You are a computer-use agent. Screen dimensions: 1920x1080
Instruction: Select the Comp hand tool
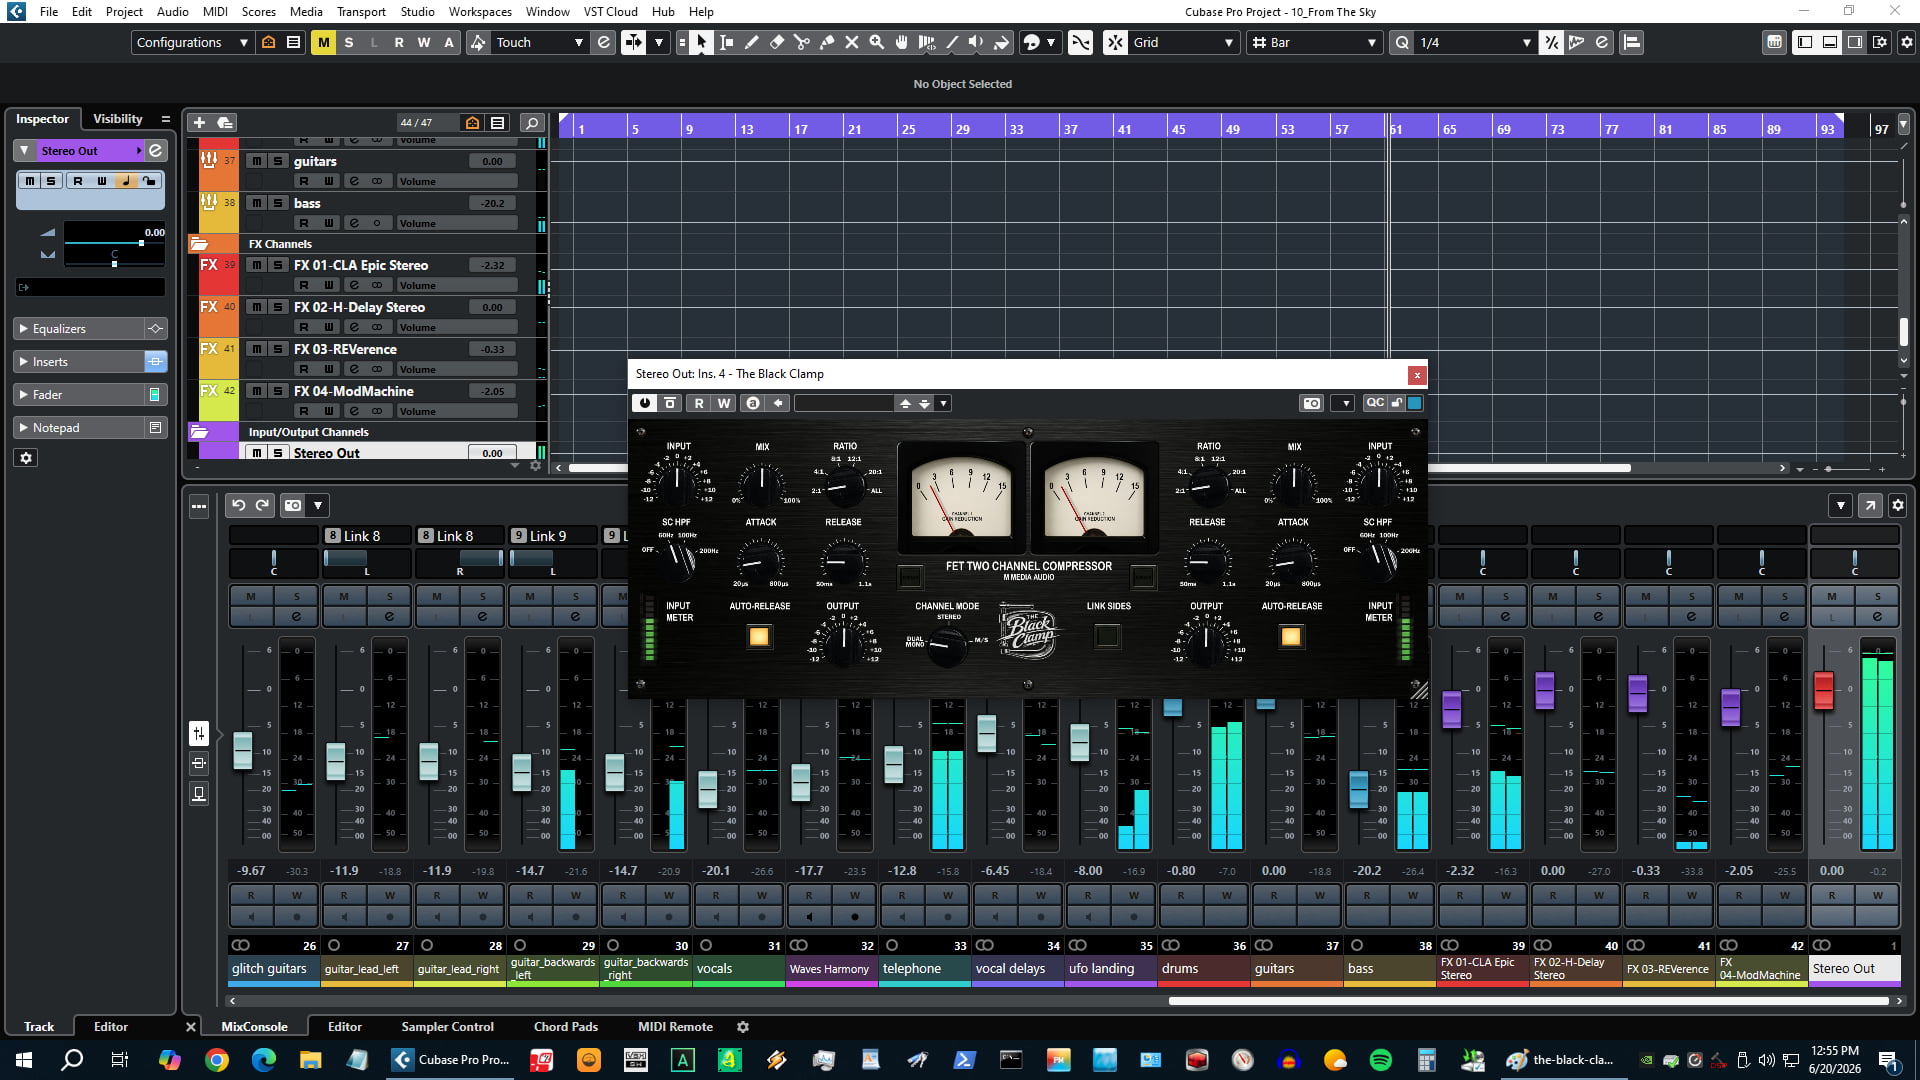point(902,42)
